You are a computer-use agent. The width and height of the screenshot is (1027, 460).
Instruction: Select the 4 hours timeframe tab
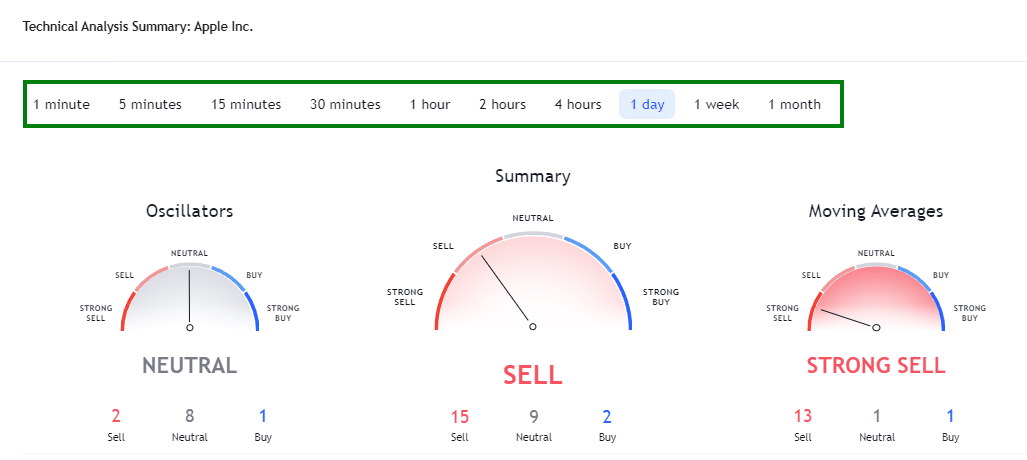tap(578, 104)
